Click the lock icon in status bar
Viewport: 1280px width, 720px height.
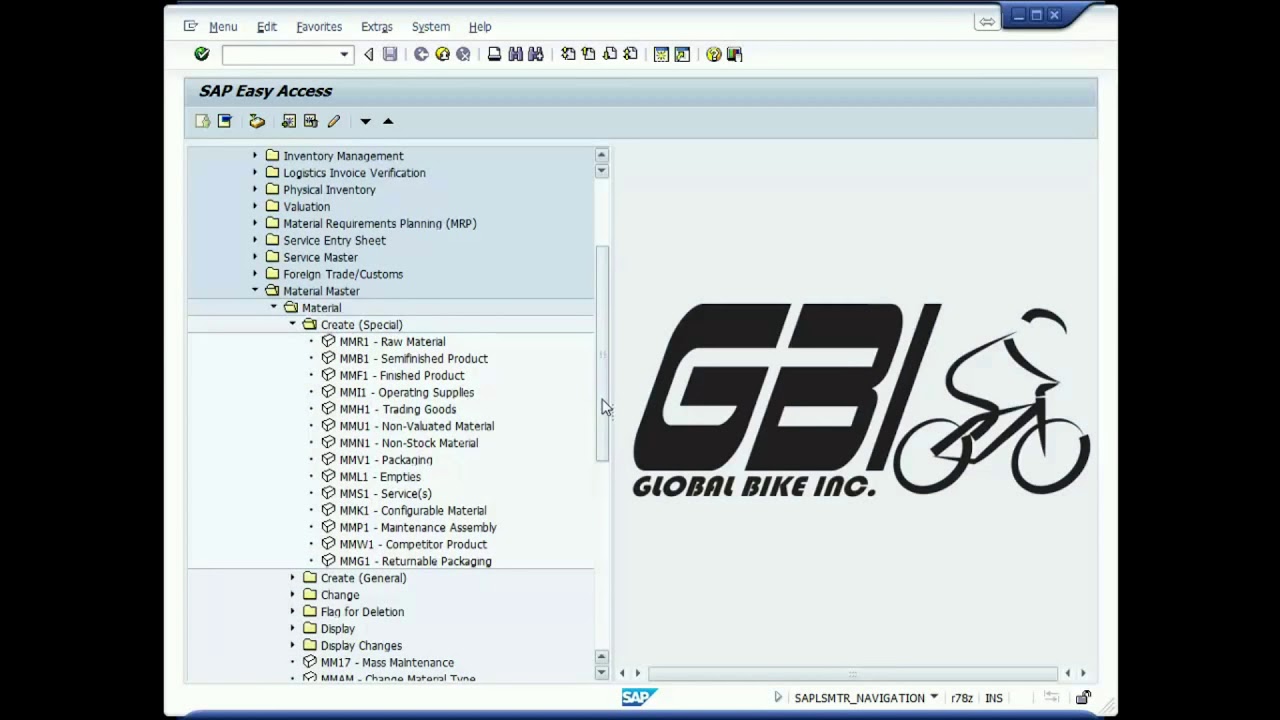[1083, 698]
